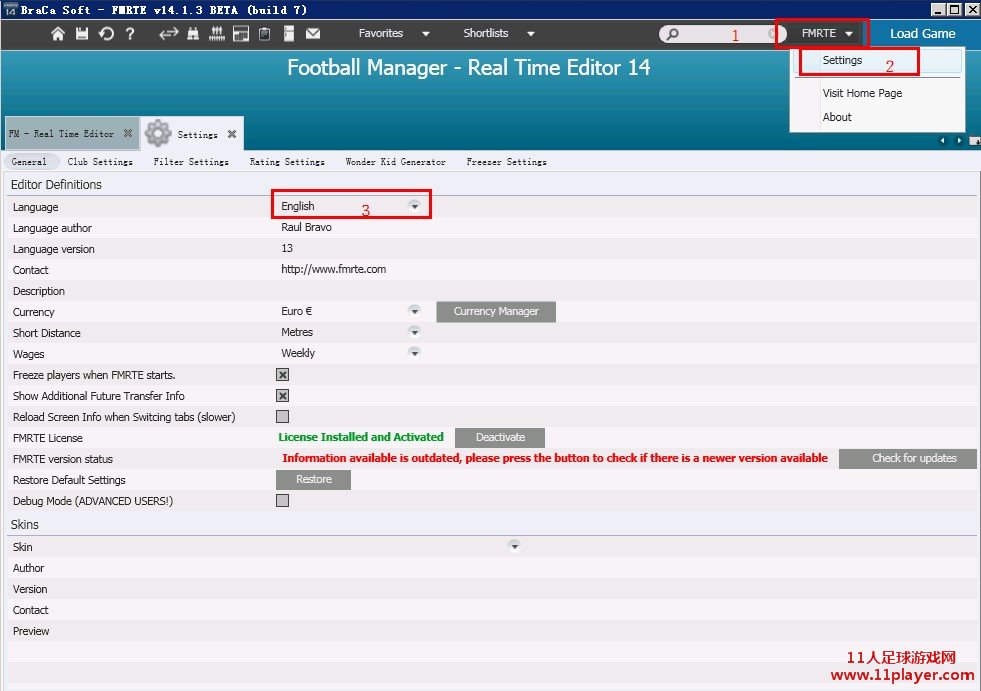The image size is (981, 691).
Task: Close the FM - Real Time Editor tab
Action: click(x=128, y=133)
